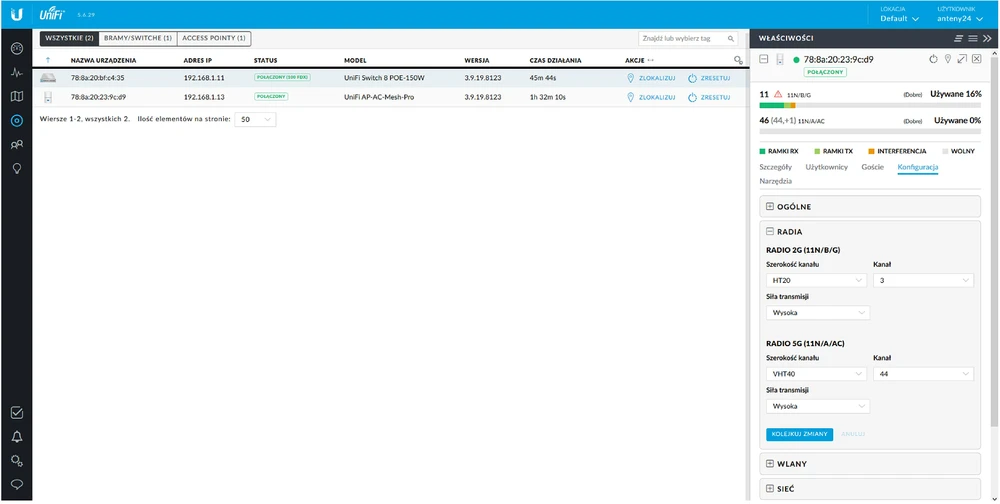
Task: Open the rows-per-page dropdown showing 50
Action: 256,119
